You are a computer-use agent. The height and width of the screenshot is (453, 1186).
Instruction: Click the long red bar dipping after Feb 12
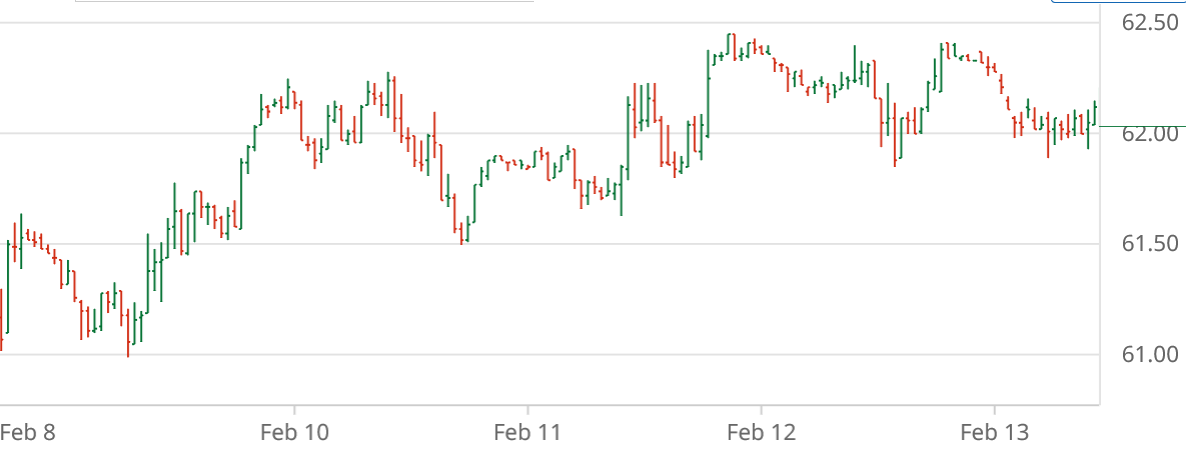point(895,135)
